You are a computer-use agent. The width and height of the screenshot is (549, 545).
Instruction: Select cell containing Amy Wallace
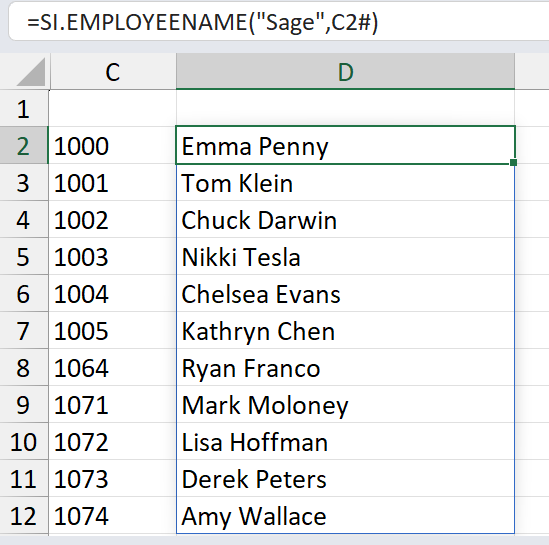point(346,516)
